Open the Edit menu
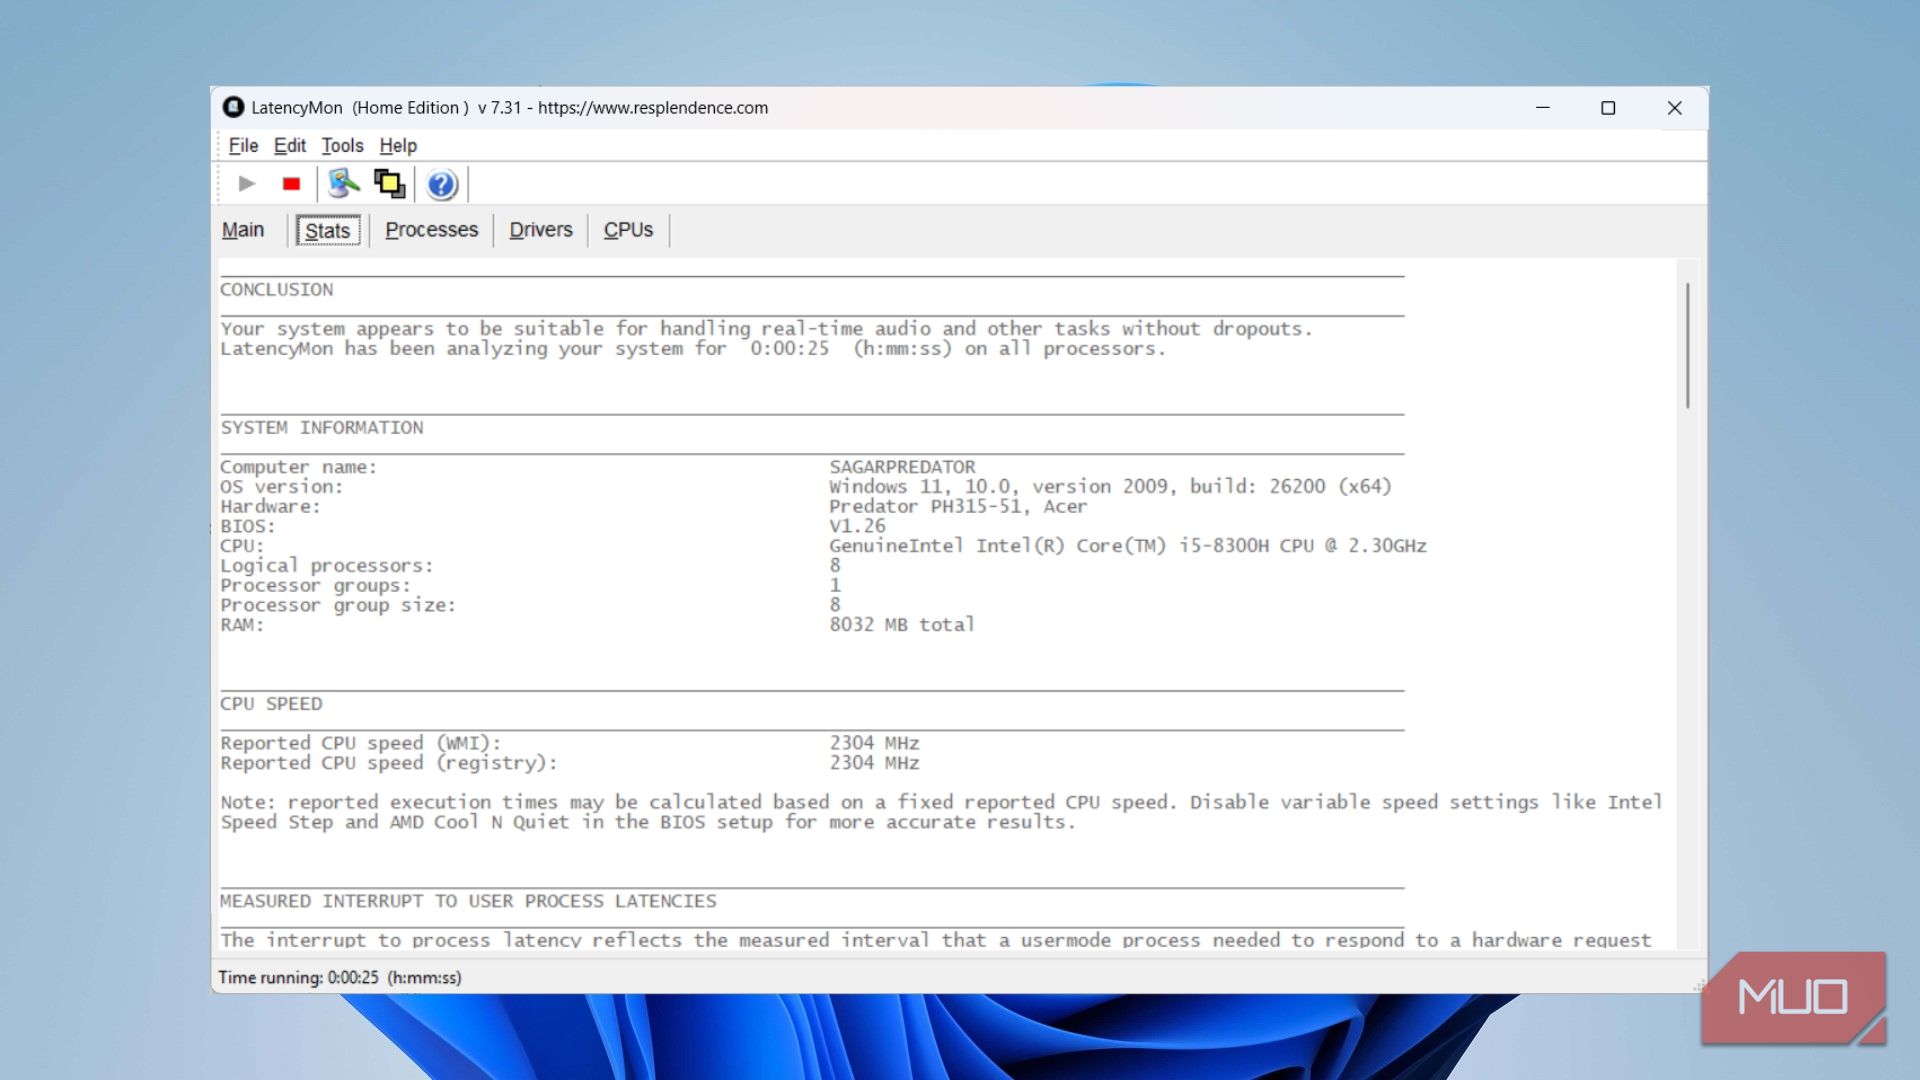Screen dimensions: 1920x1080 (290, 146)
